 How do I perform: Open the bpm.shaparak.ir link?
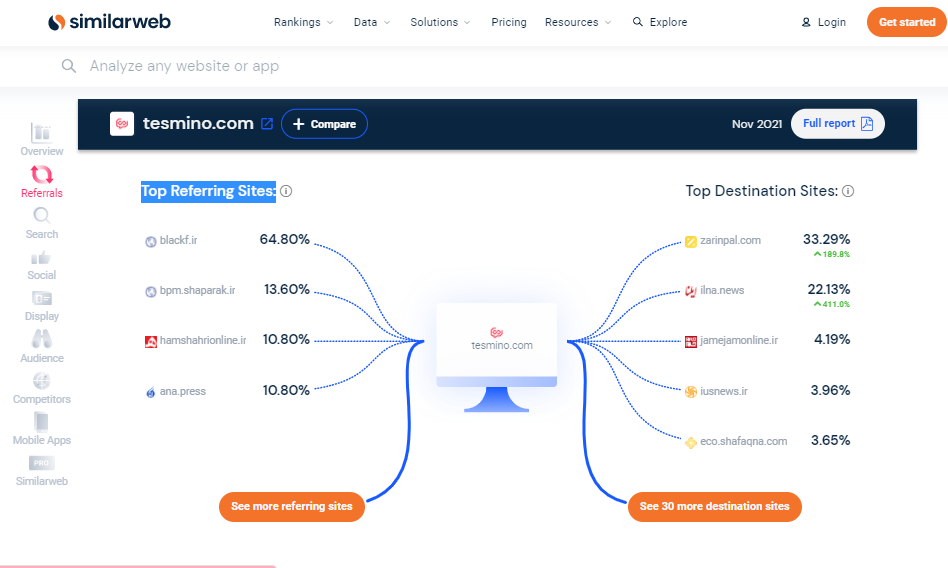pos(197,290)
